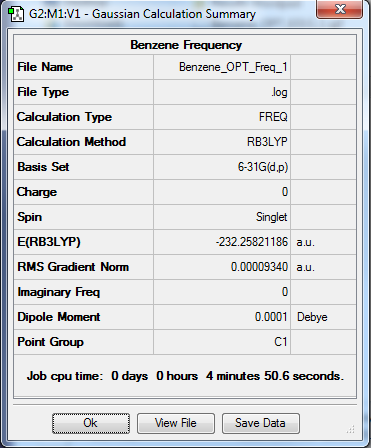Click the Singlet spin value
This screenshot has height=448, width=371.
[271, 217]
